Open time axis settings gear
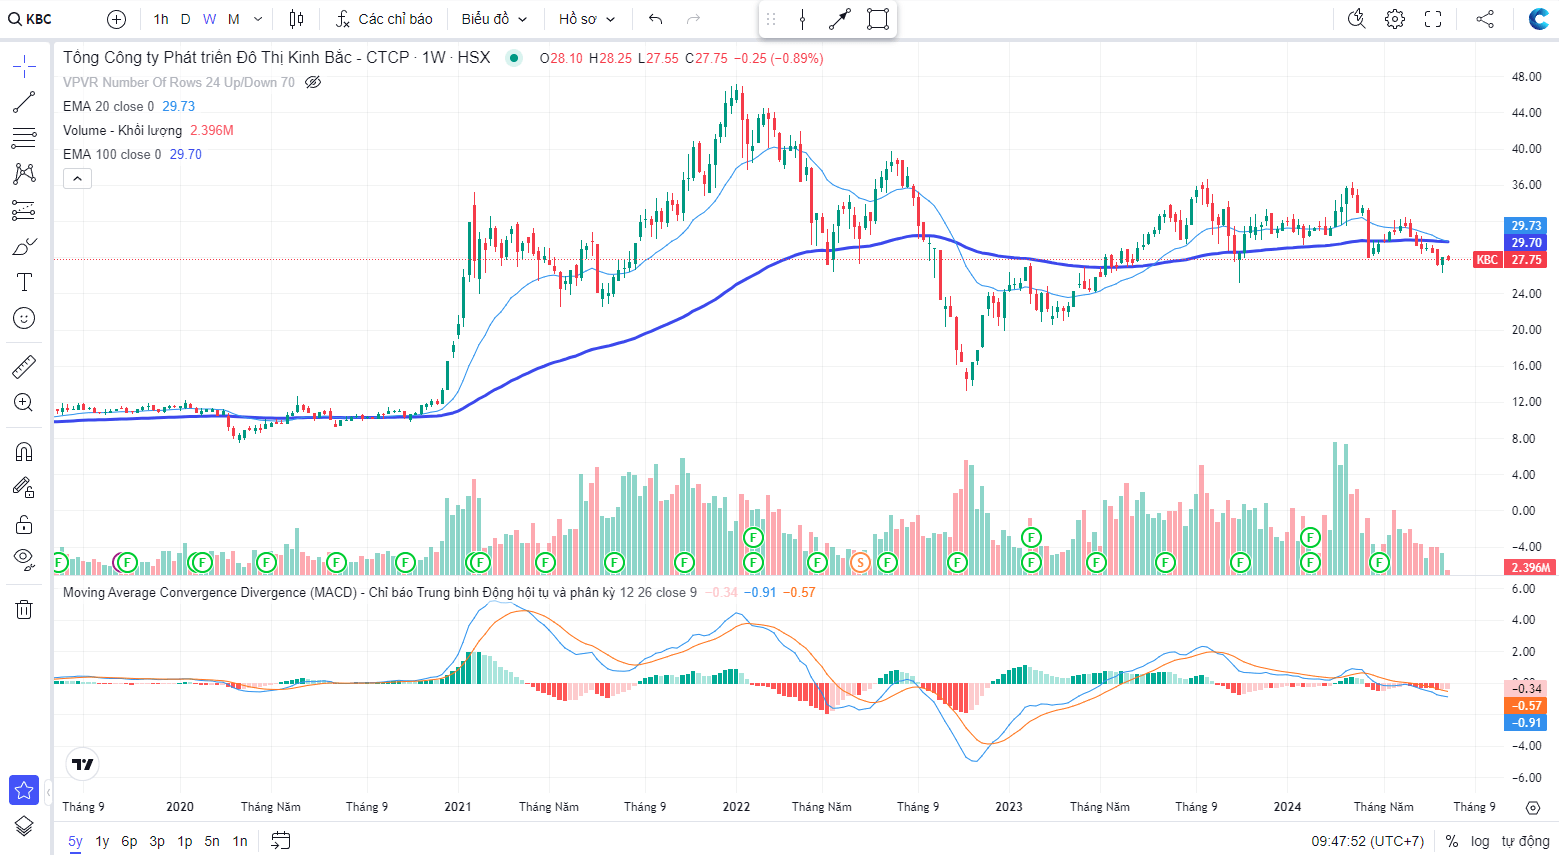Image resolution: width=1559 pixels, height=855 pixels. [1533, 807]
